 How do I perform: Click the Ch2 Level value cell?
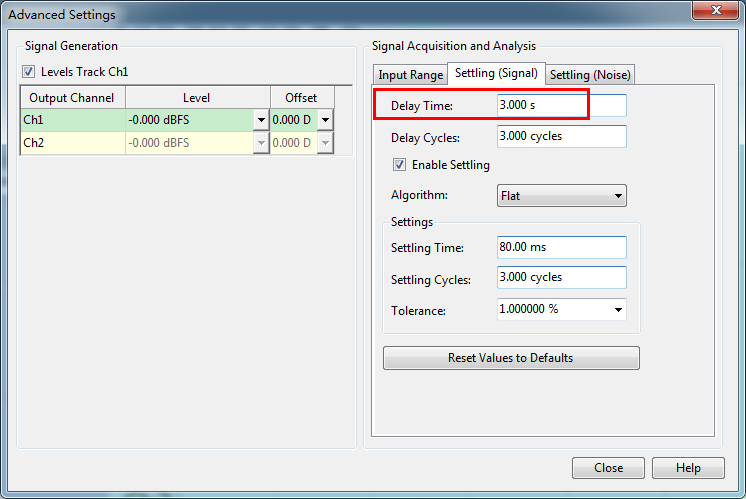(x=190, y=143)
